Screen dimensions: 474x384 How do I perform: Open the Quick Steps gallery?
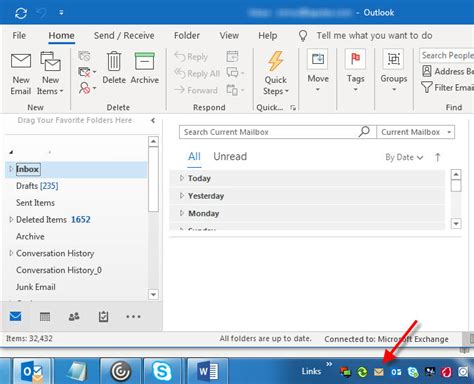(x=276, y=73)
